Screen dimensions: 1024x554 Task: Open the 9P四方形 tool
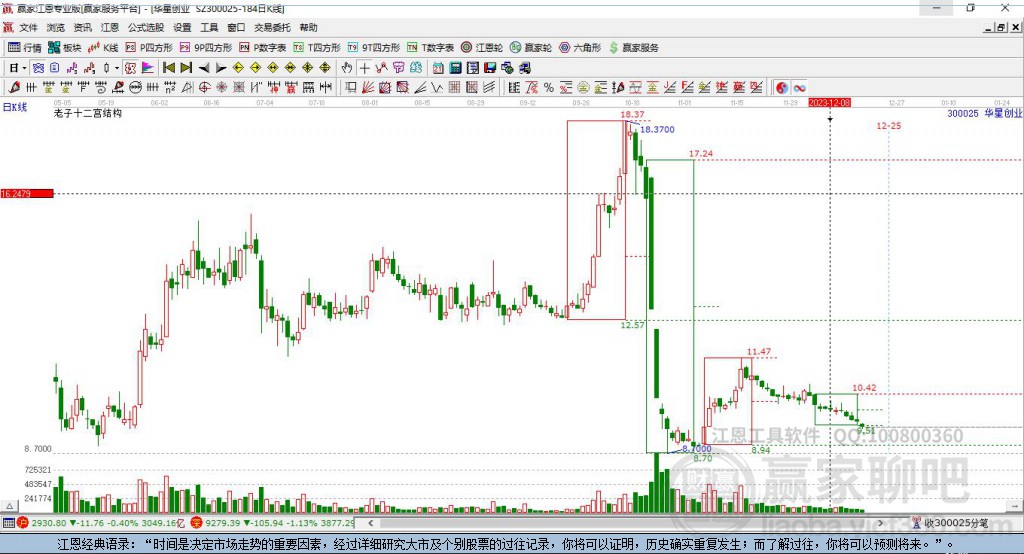point(206,48)
